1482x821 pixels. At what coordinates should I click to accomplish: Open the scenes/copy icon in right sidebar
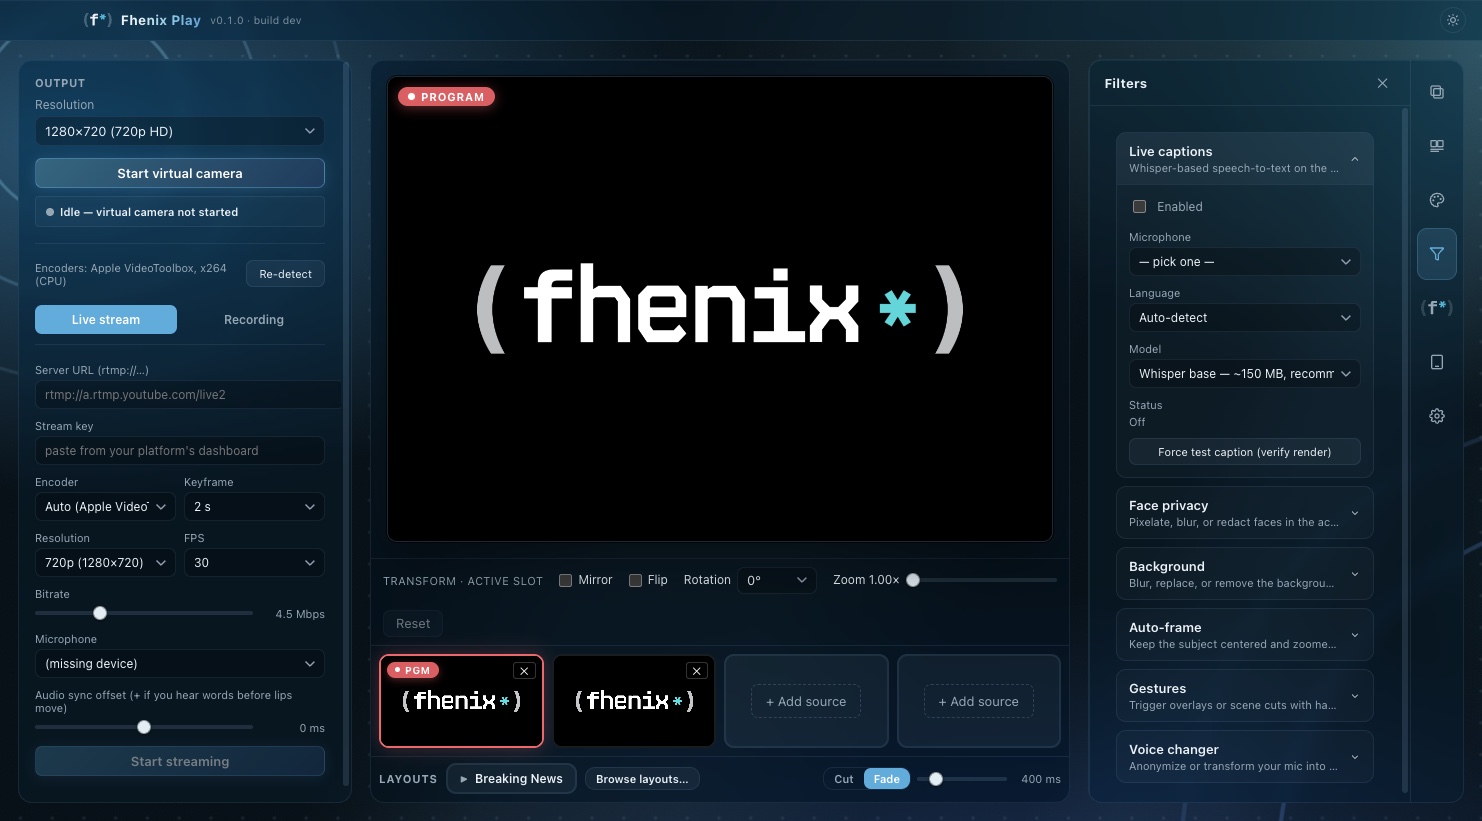[x=1437, y=92]
